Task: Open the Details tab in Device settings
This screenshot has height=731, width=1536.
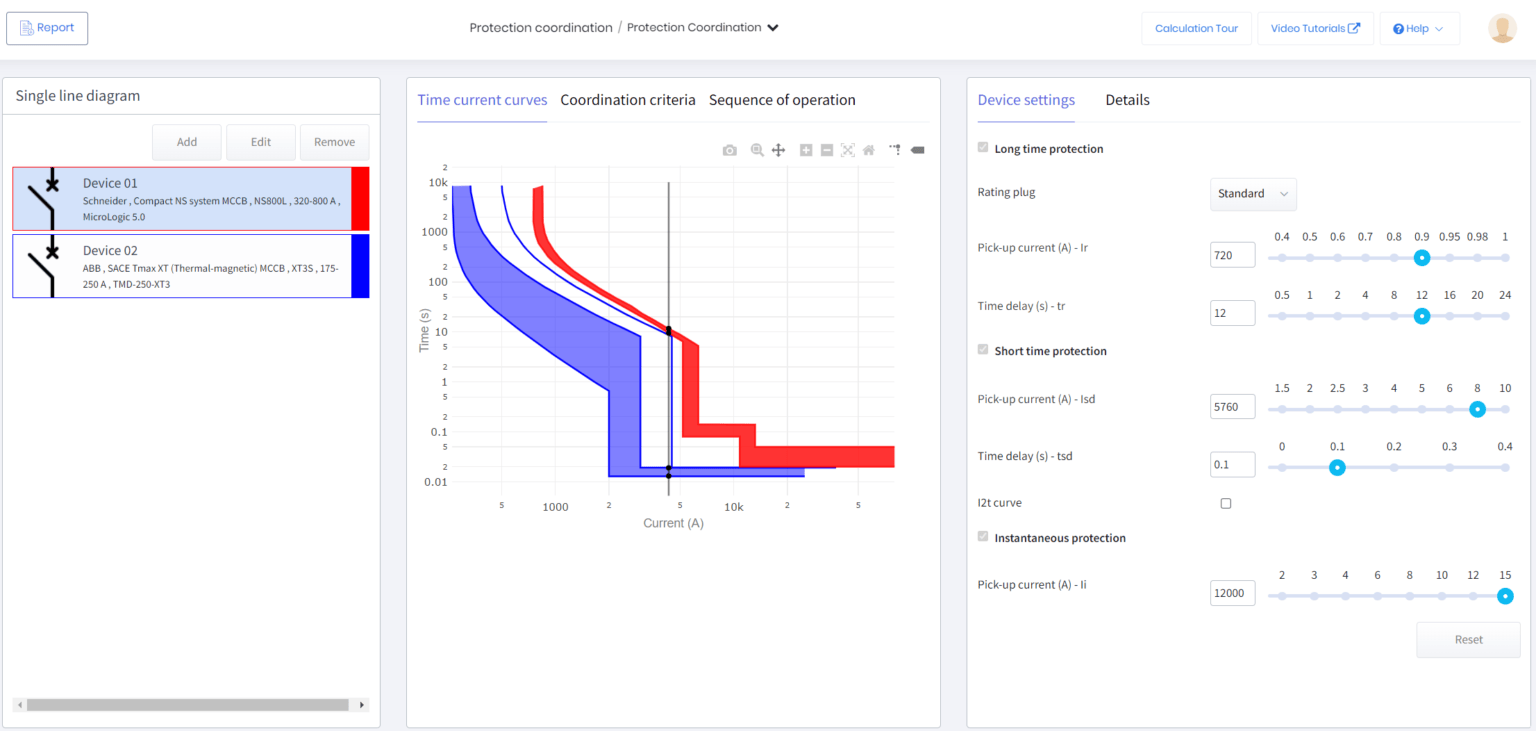Action: (1127, 99)
